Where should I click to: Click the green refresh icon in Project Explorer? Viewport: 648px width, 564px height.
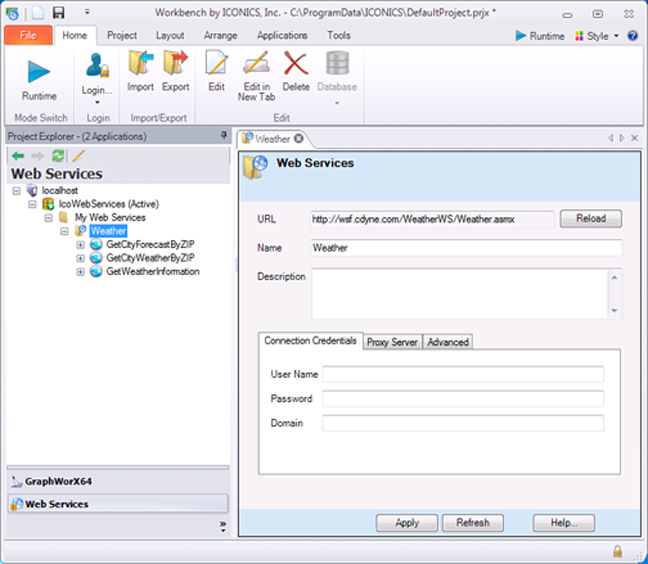click(58, 156)
